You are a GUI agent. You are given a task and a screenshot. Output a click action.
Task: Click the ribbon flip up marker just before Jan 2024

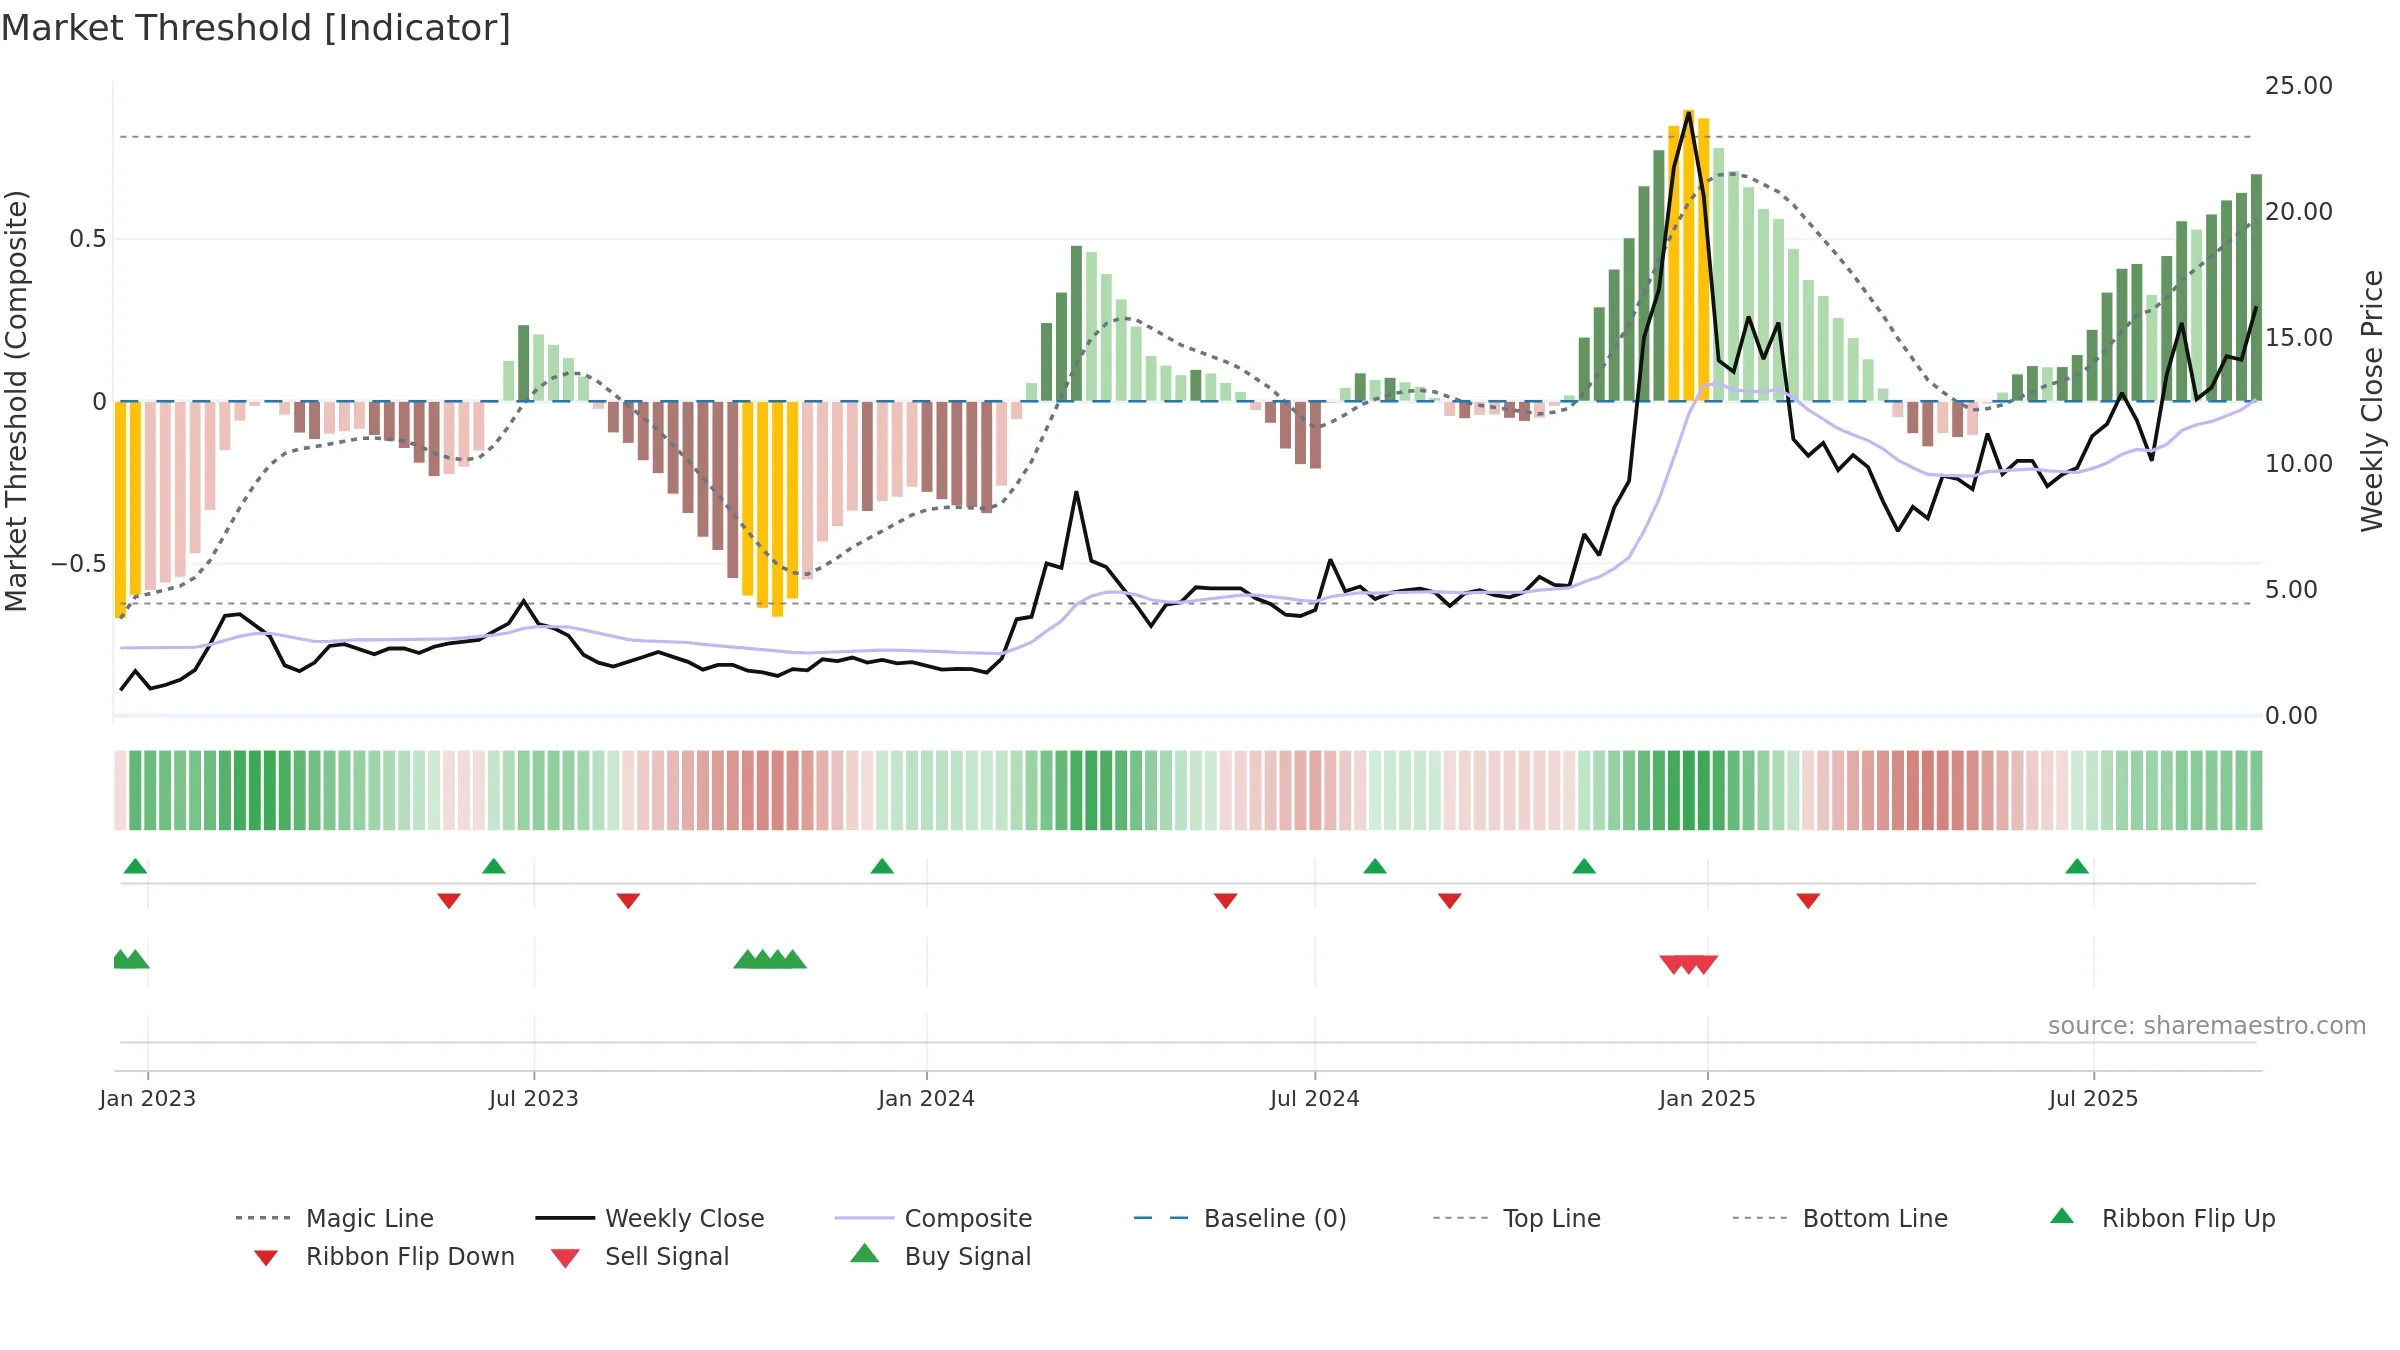882,866
